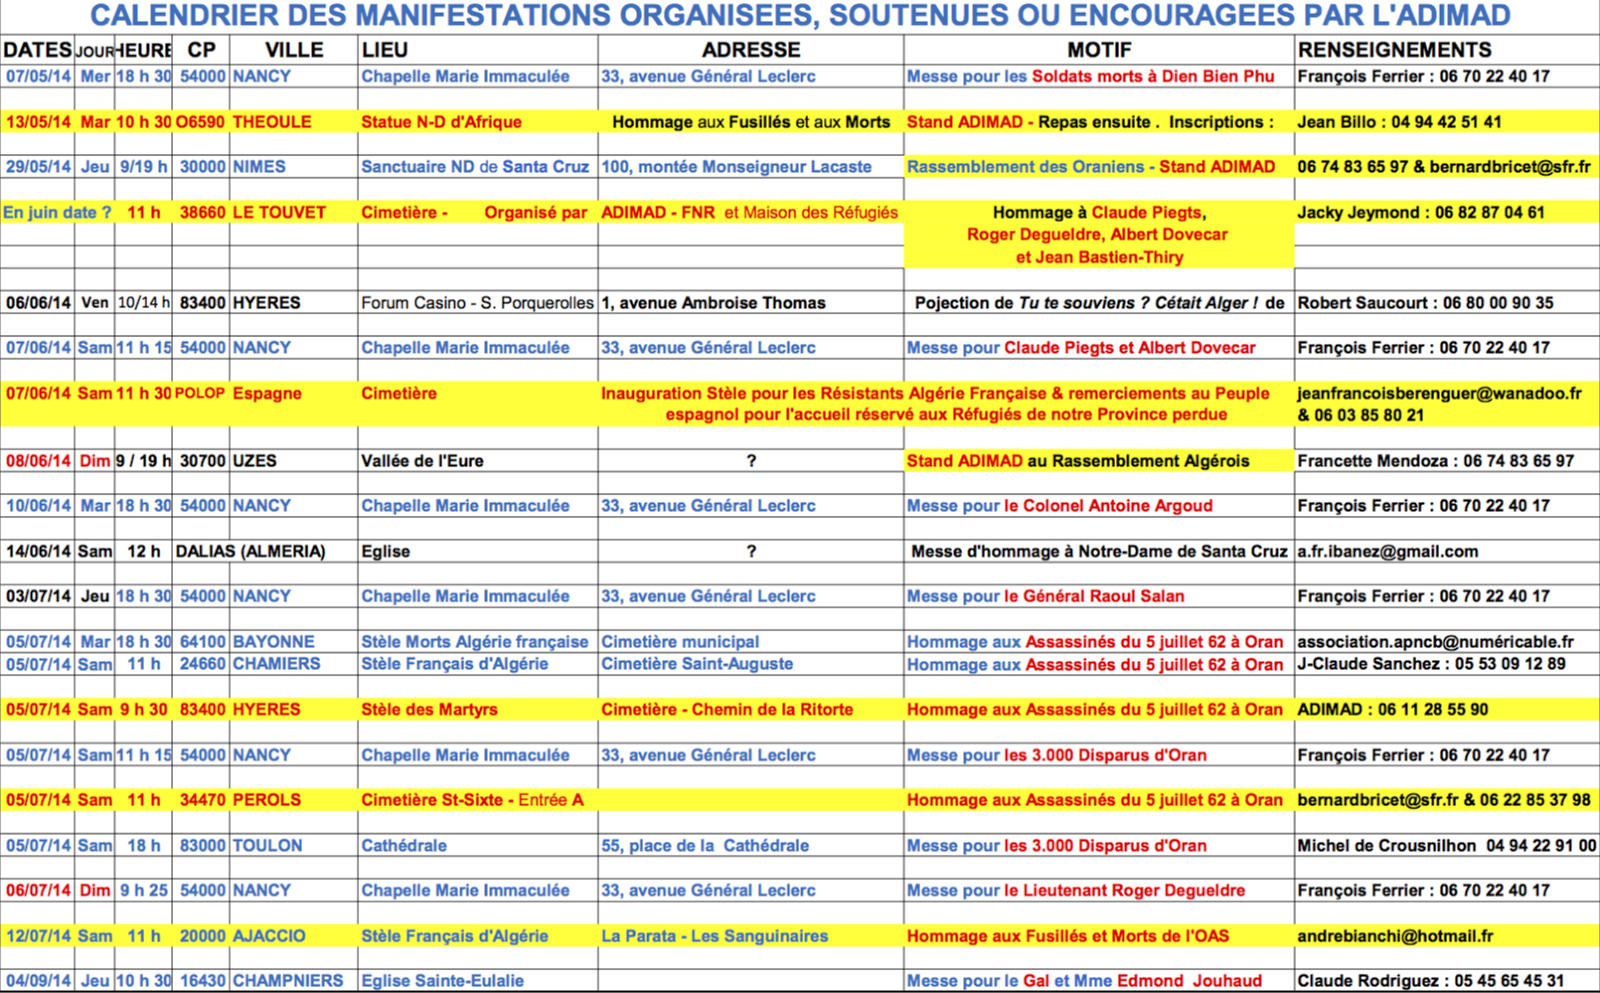This screenshot has height=993, width=1600.
Task: Click the city cell NIMES
Action: point(259,167)
